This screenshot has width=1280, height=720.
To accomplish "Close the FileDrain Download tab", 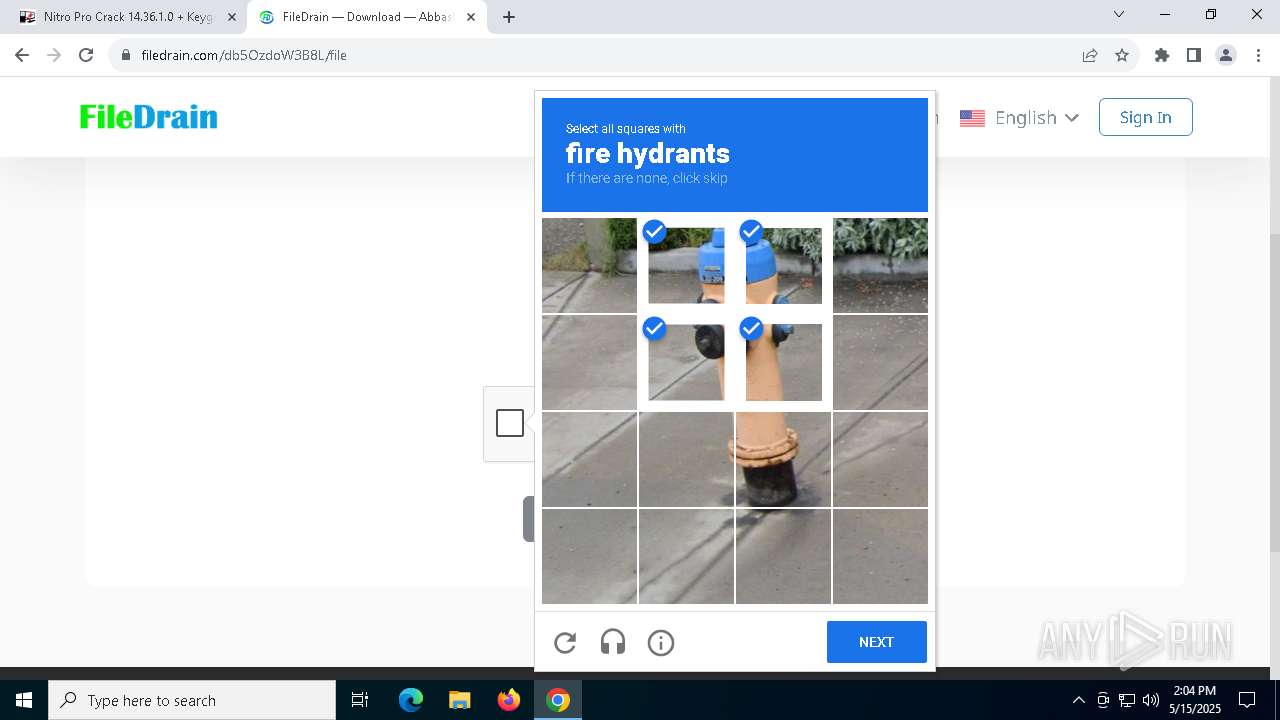I will (x=471, y=17).
